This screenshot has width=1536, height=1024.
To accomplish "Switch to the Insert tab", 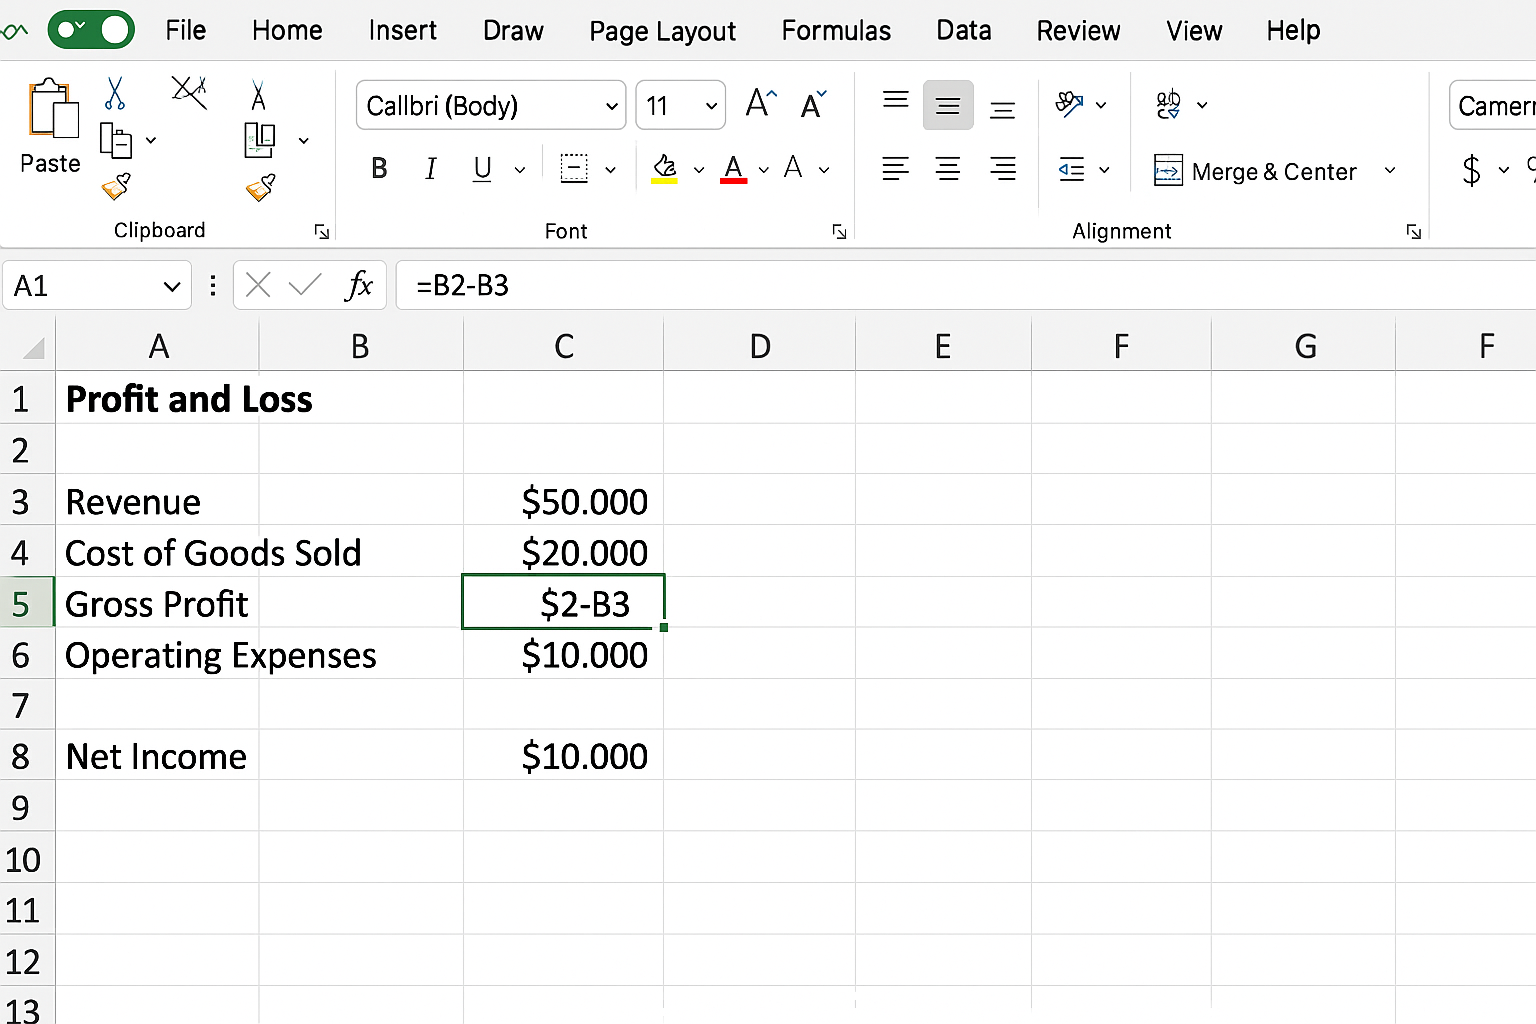I will 402,30.
